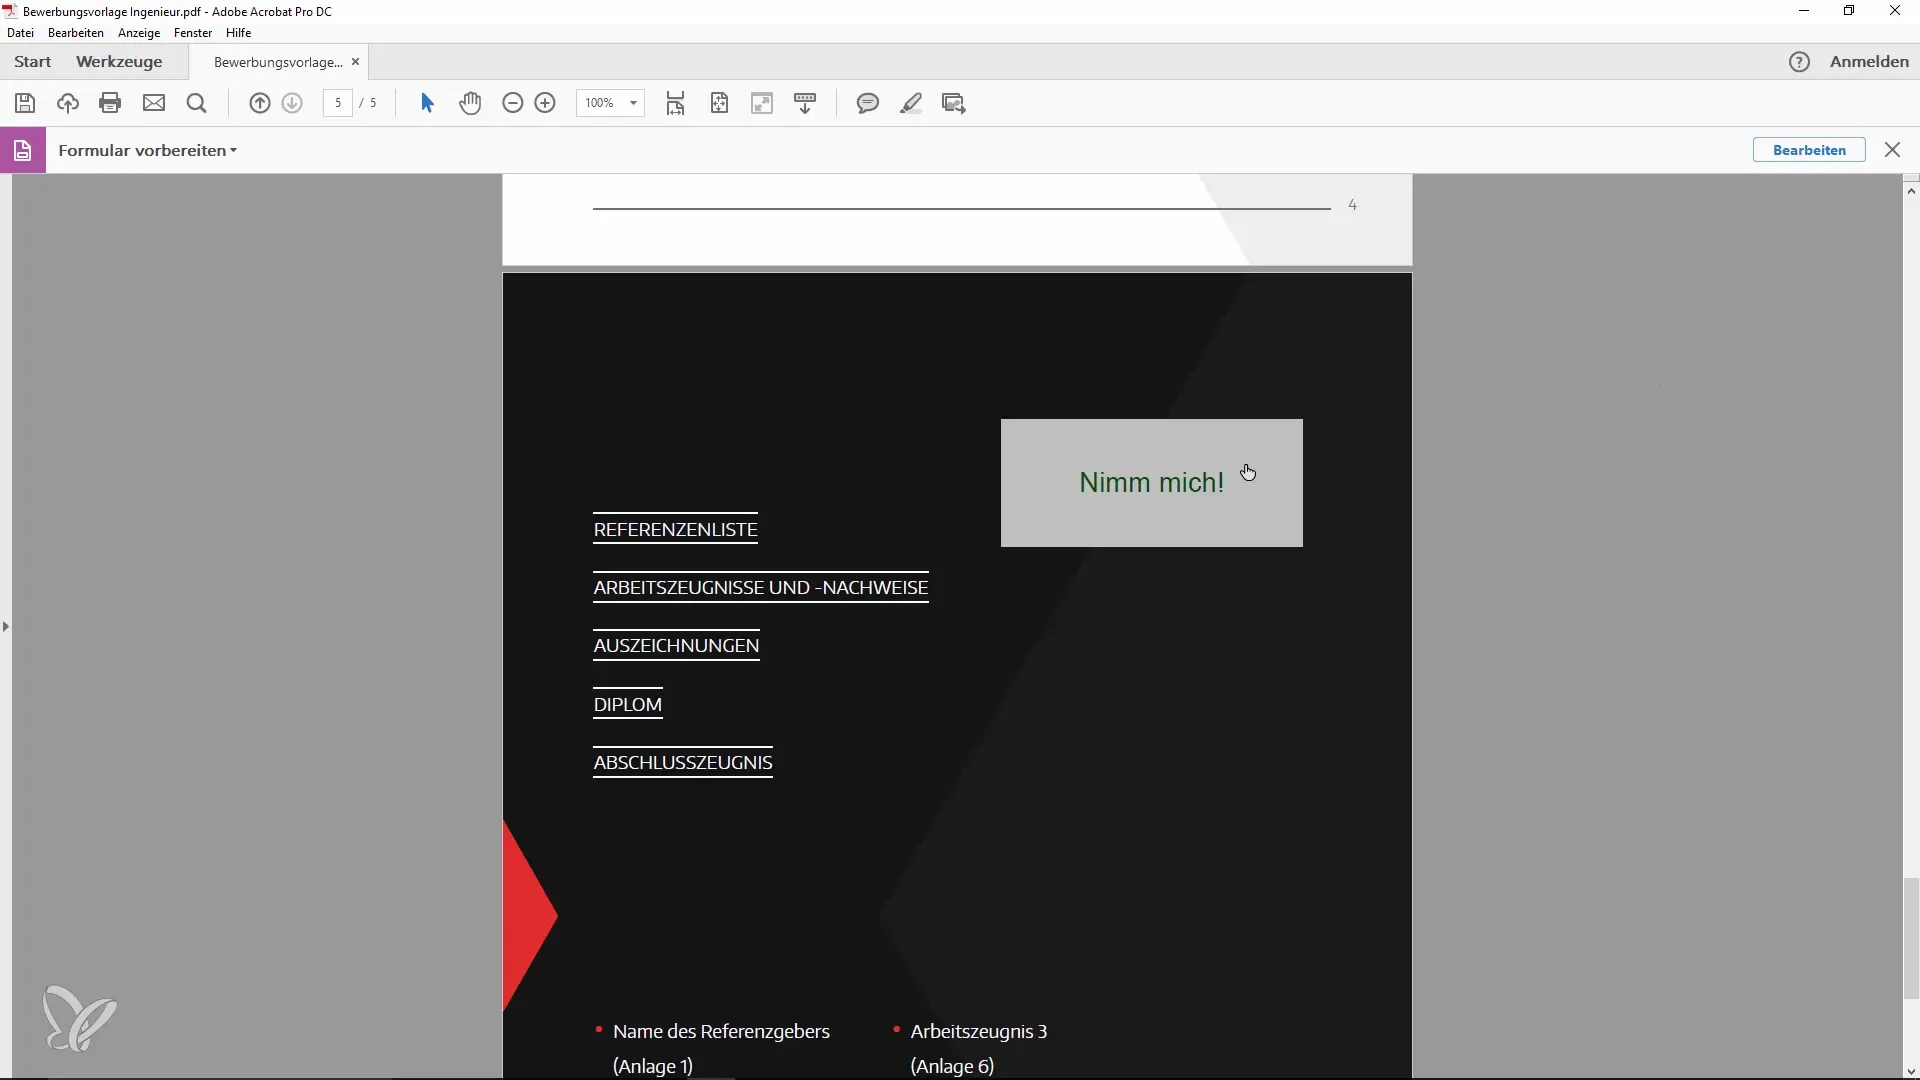
Task: Expand the Formular vorbereiten dropdown
Action: (233, 150)
